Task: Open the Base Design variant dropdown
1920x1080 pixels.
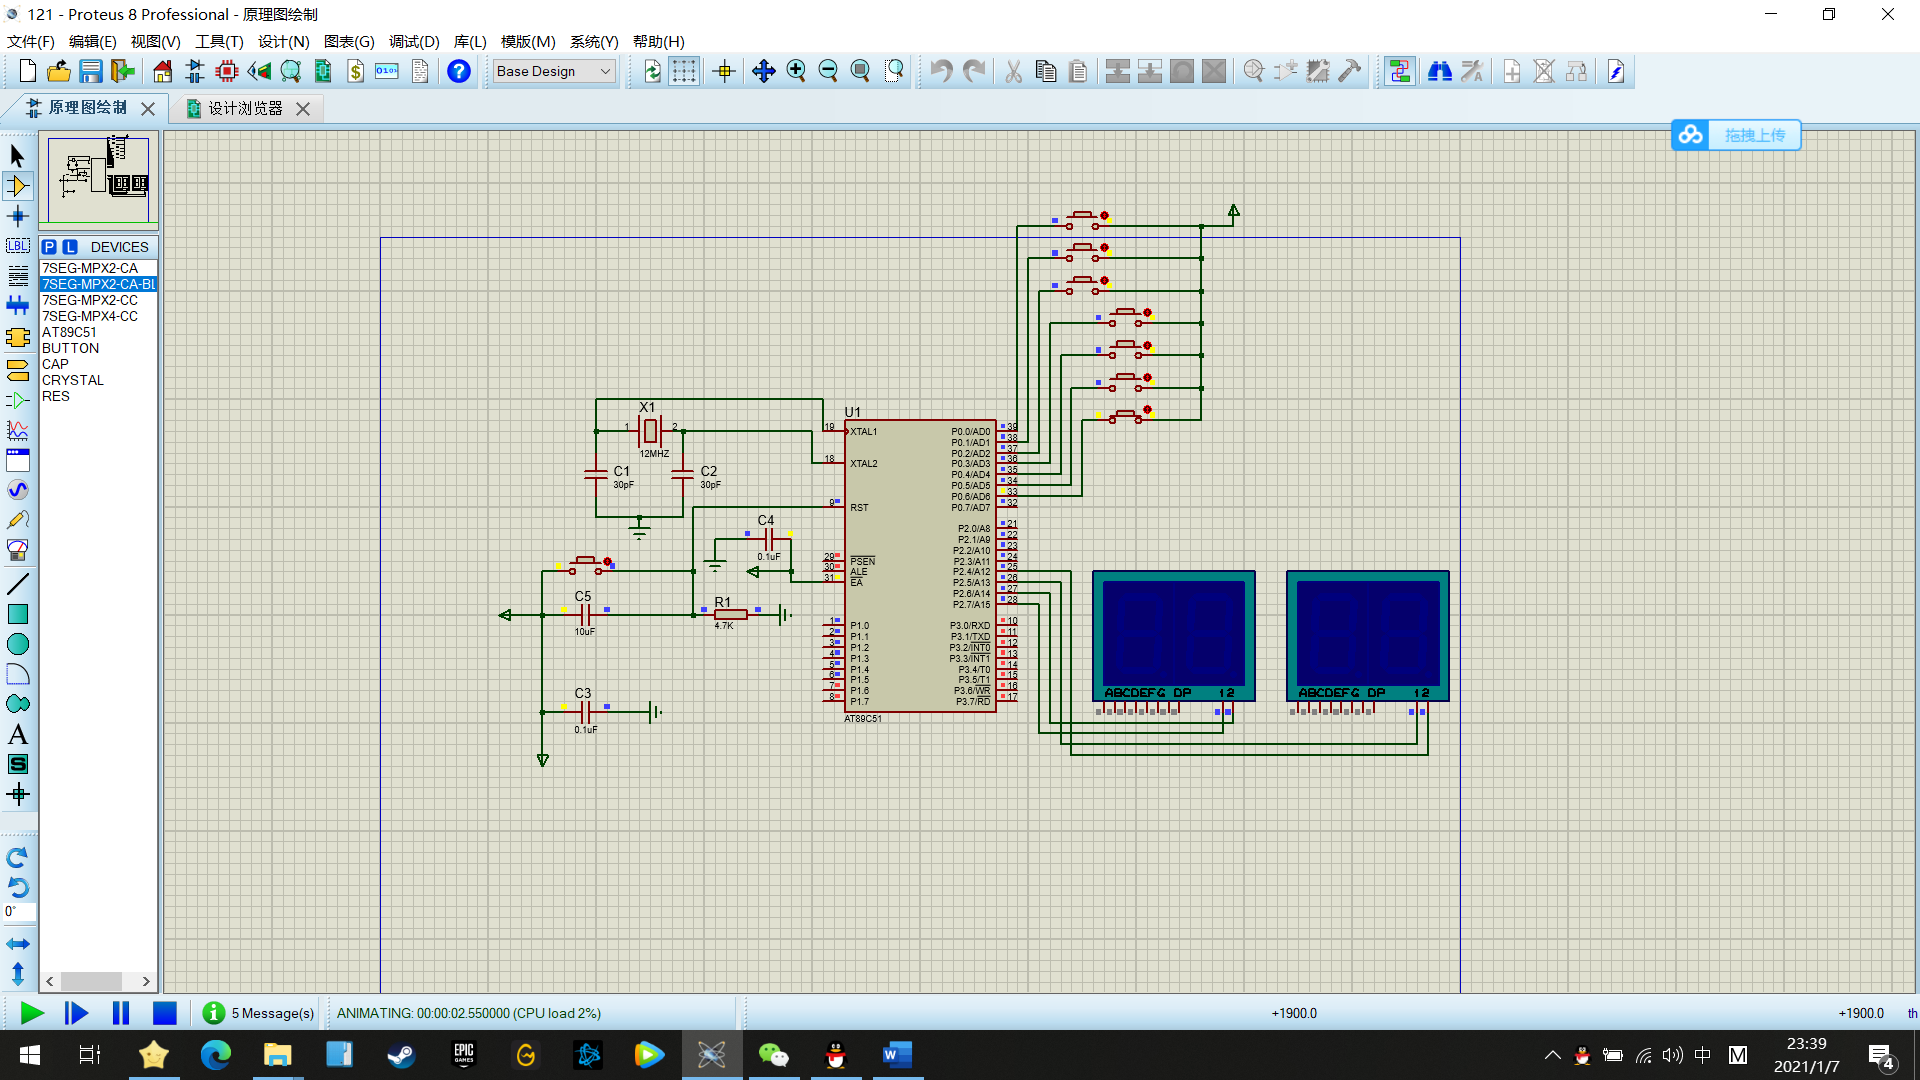Action: tap(554, 71)
